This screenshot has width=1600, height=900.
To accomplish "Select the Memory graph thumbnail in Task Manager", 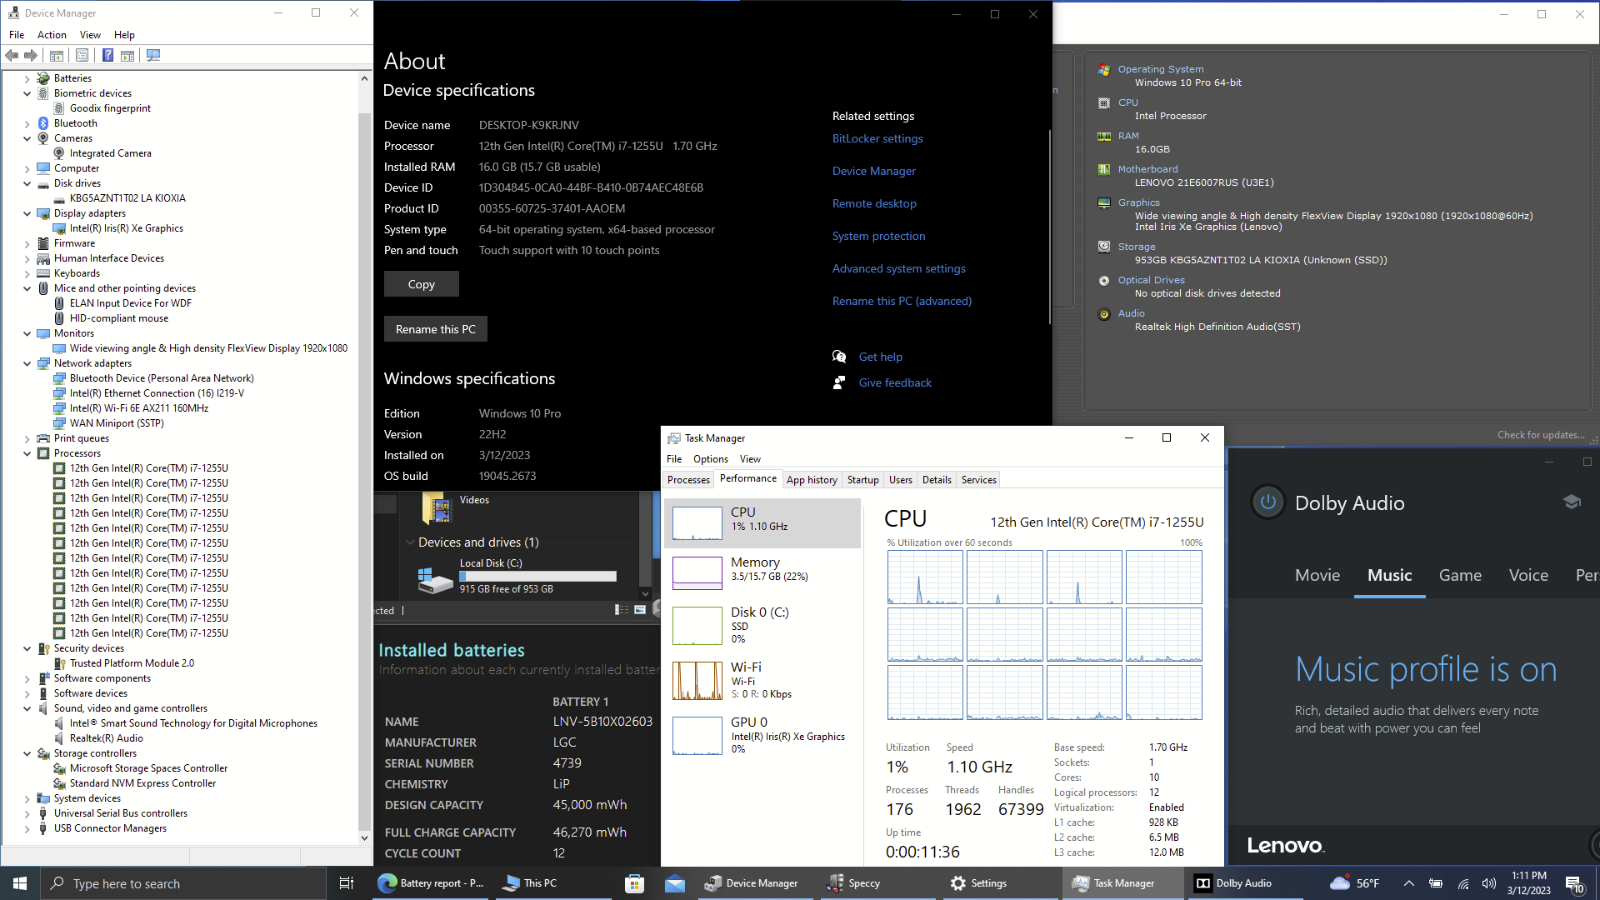I will [x=697, y=572].
